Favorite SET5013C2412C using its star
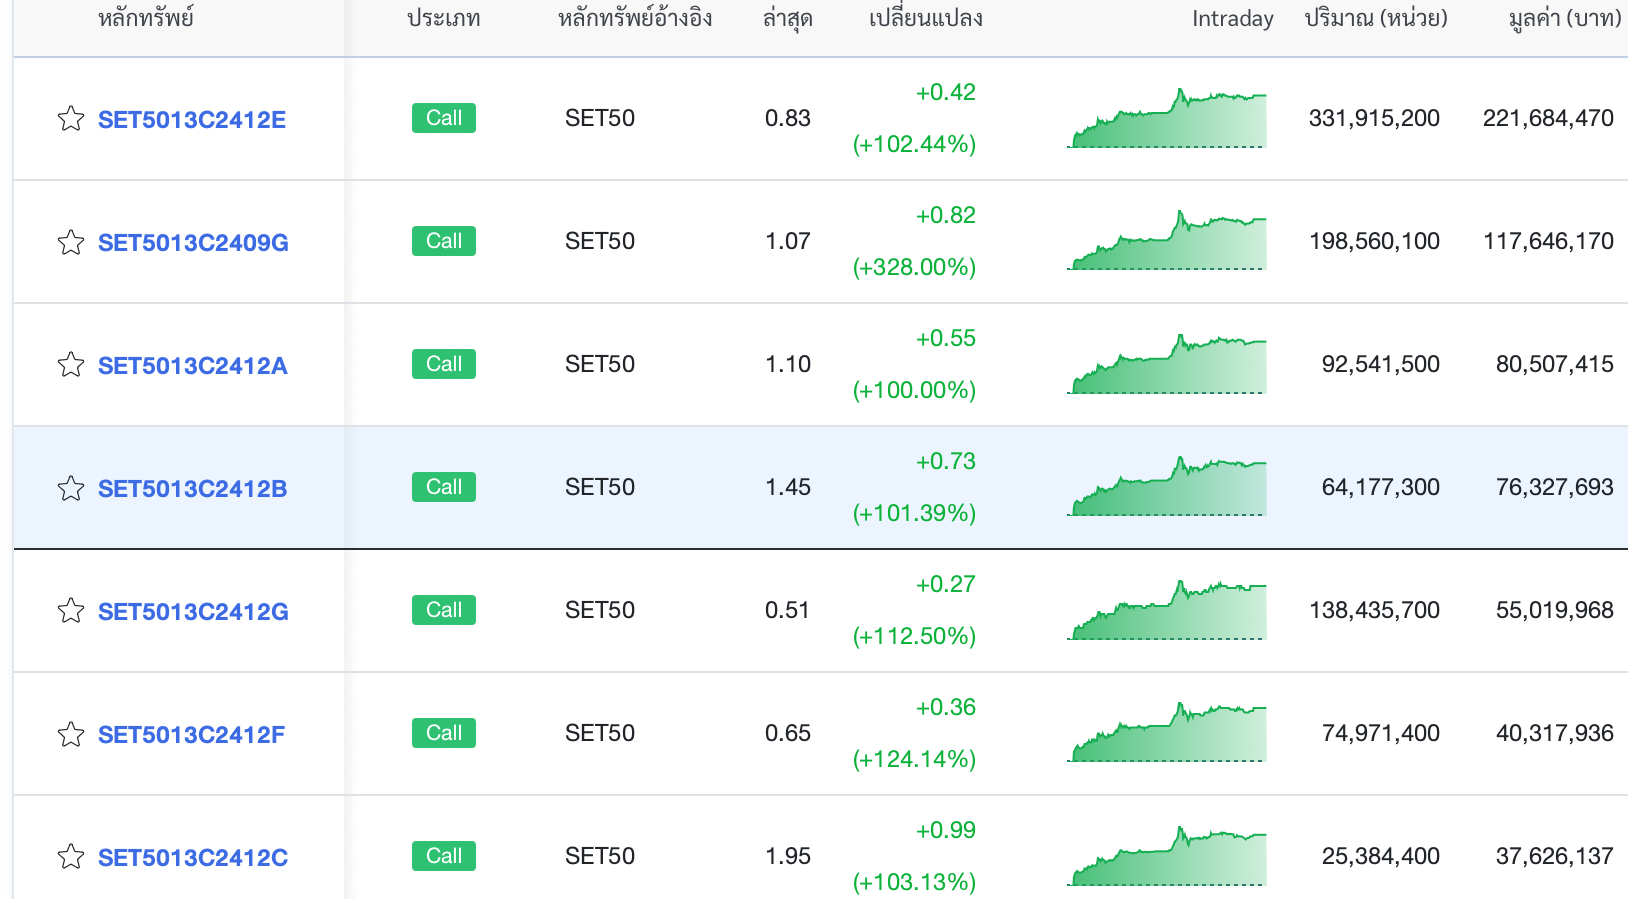Image resolution: width=1628 pixels, height=899 pixels. pos(71,857)
